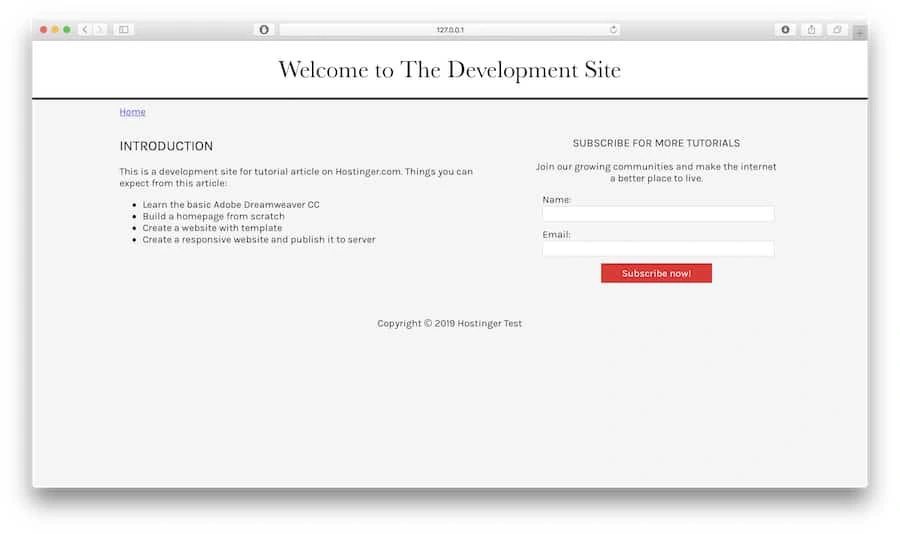Click the 'Name:' label
This screenshot has height=534, width=900.
(x=557, y=200)
